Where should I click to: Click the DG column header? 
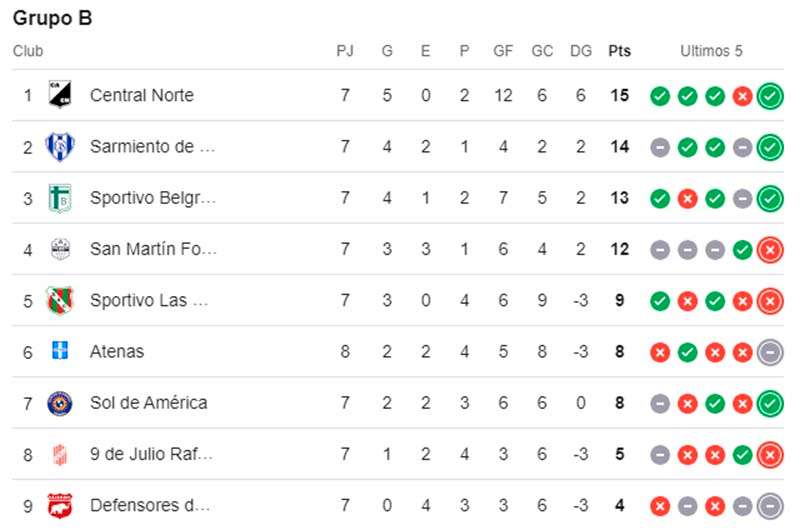tap(581, 51)
